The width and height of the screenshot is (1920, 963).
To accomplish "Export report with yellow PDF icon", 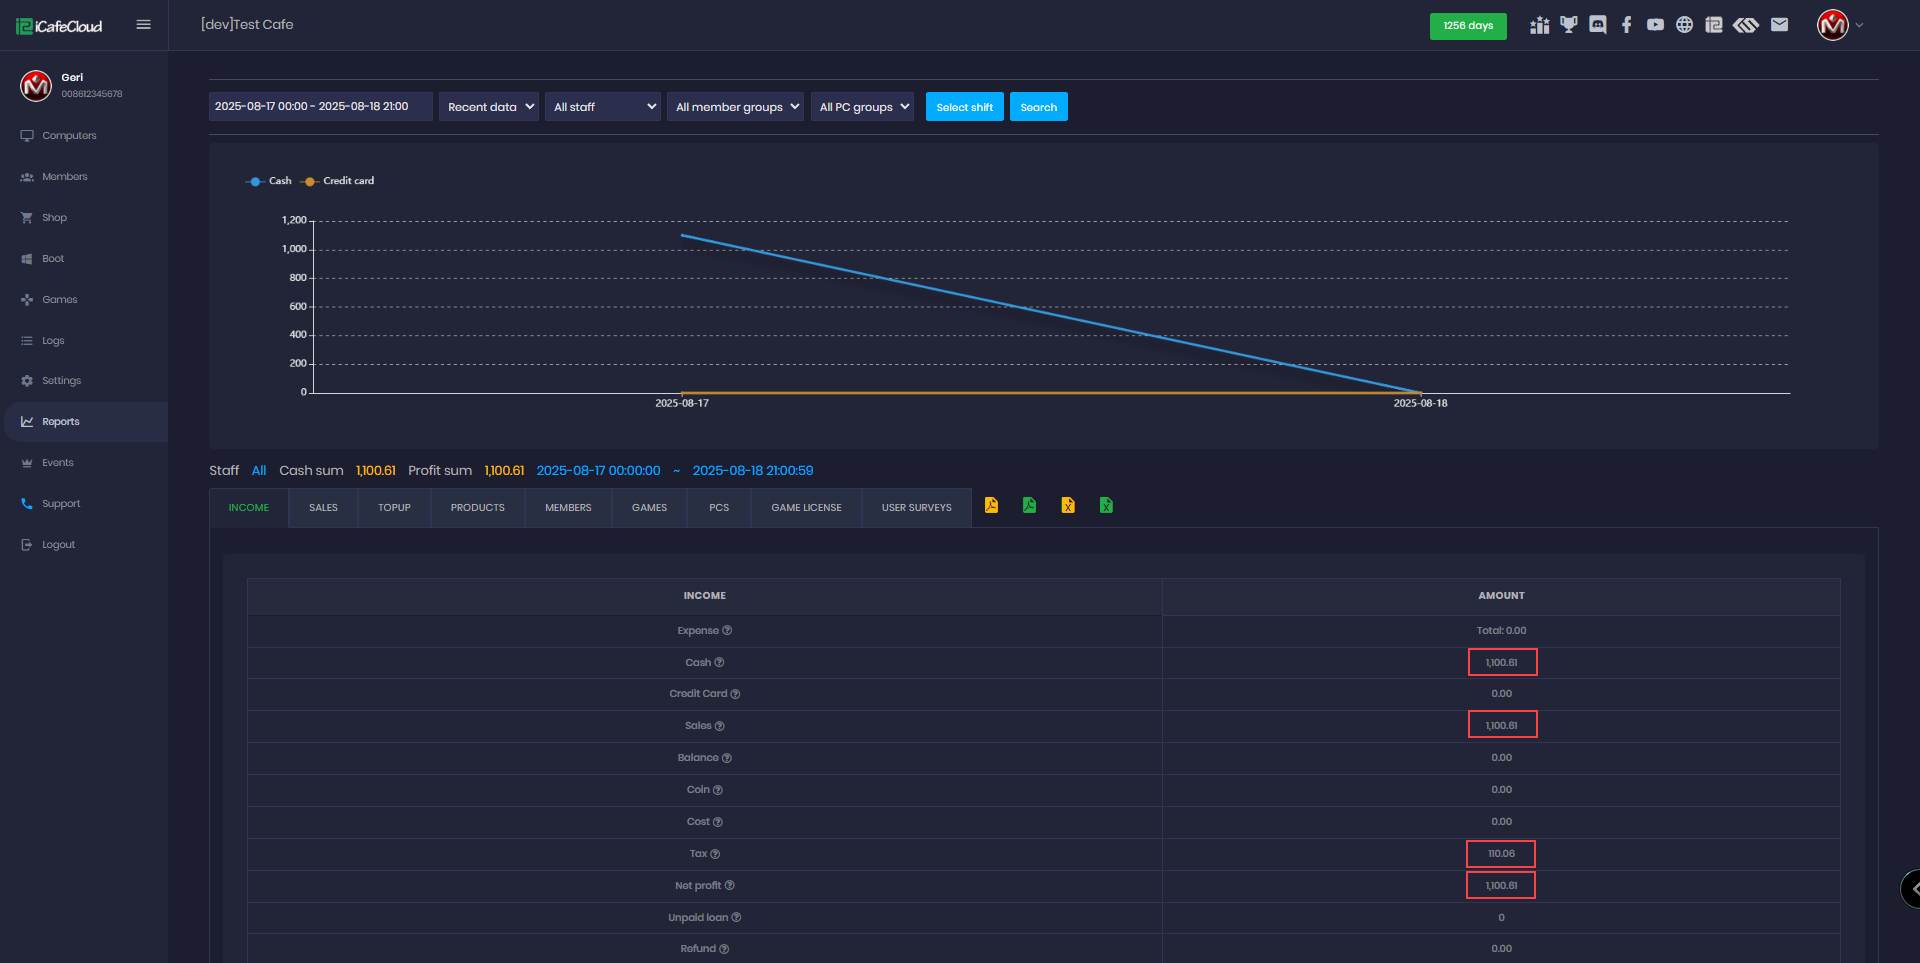I will [991, 506].
